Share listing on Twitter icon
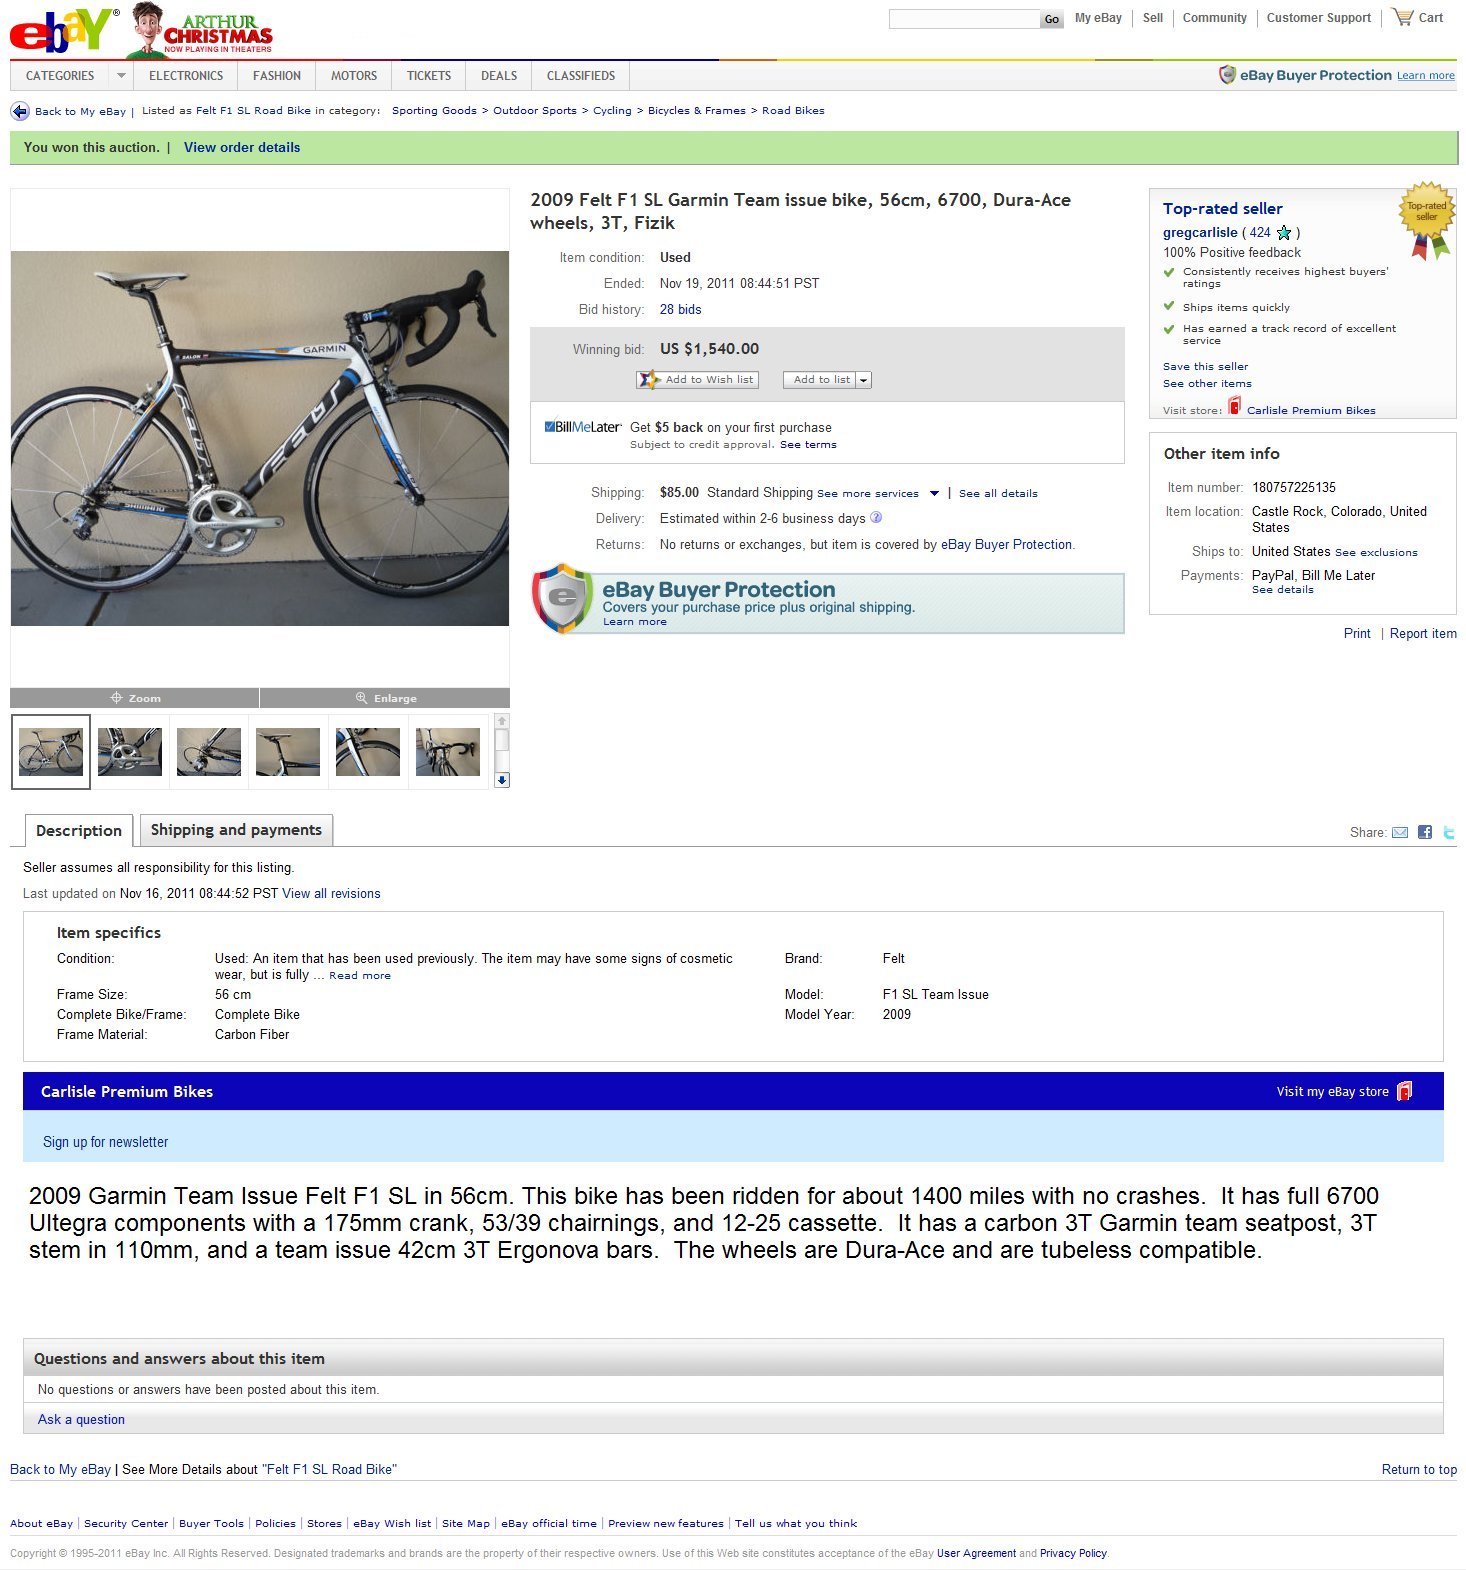The width and height of the screenshot is (1466, 1570). [x=1448, y=832]
